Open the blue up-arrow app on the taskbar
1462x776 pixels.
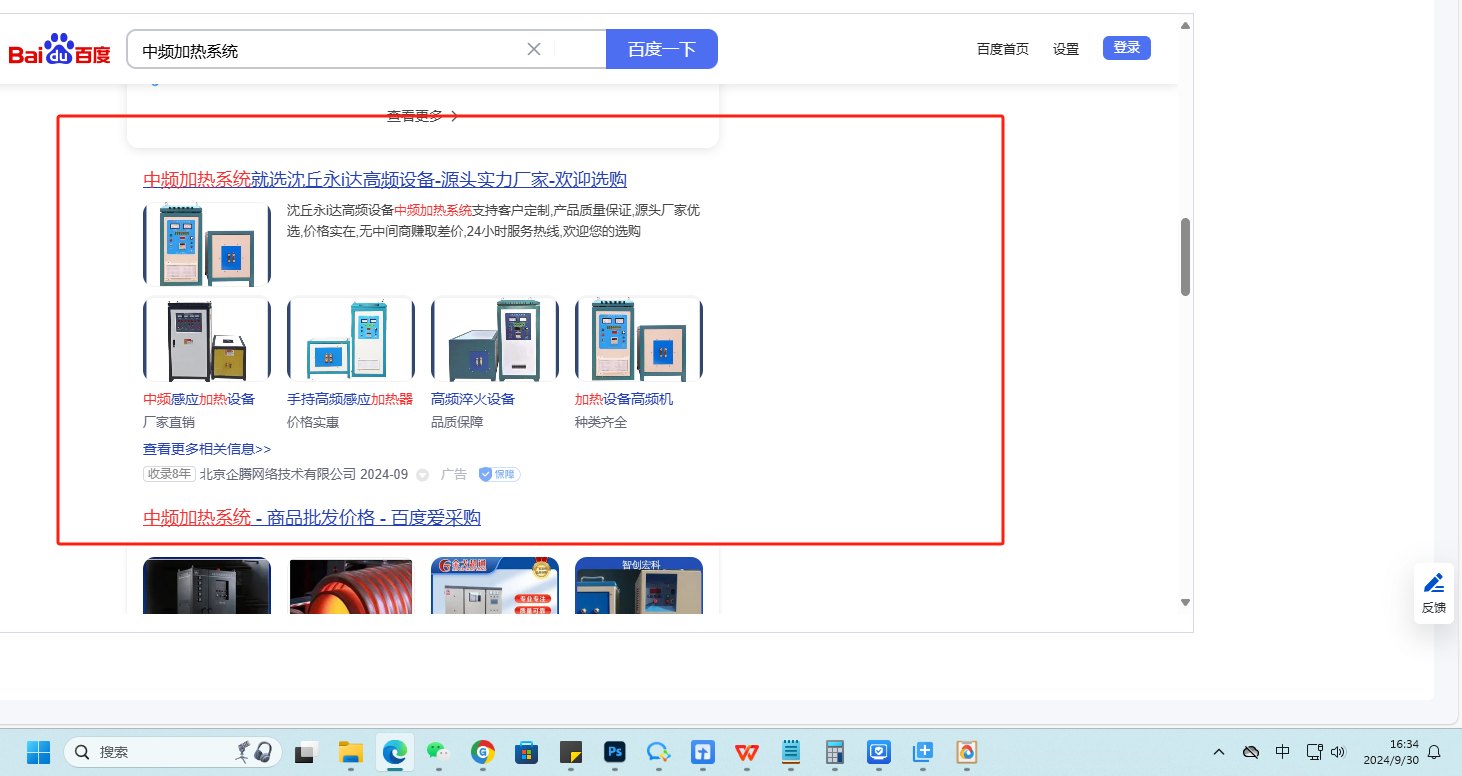[703, 752]
